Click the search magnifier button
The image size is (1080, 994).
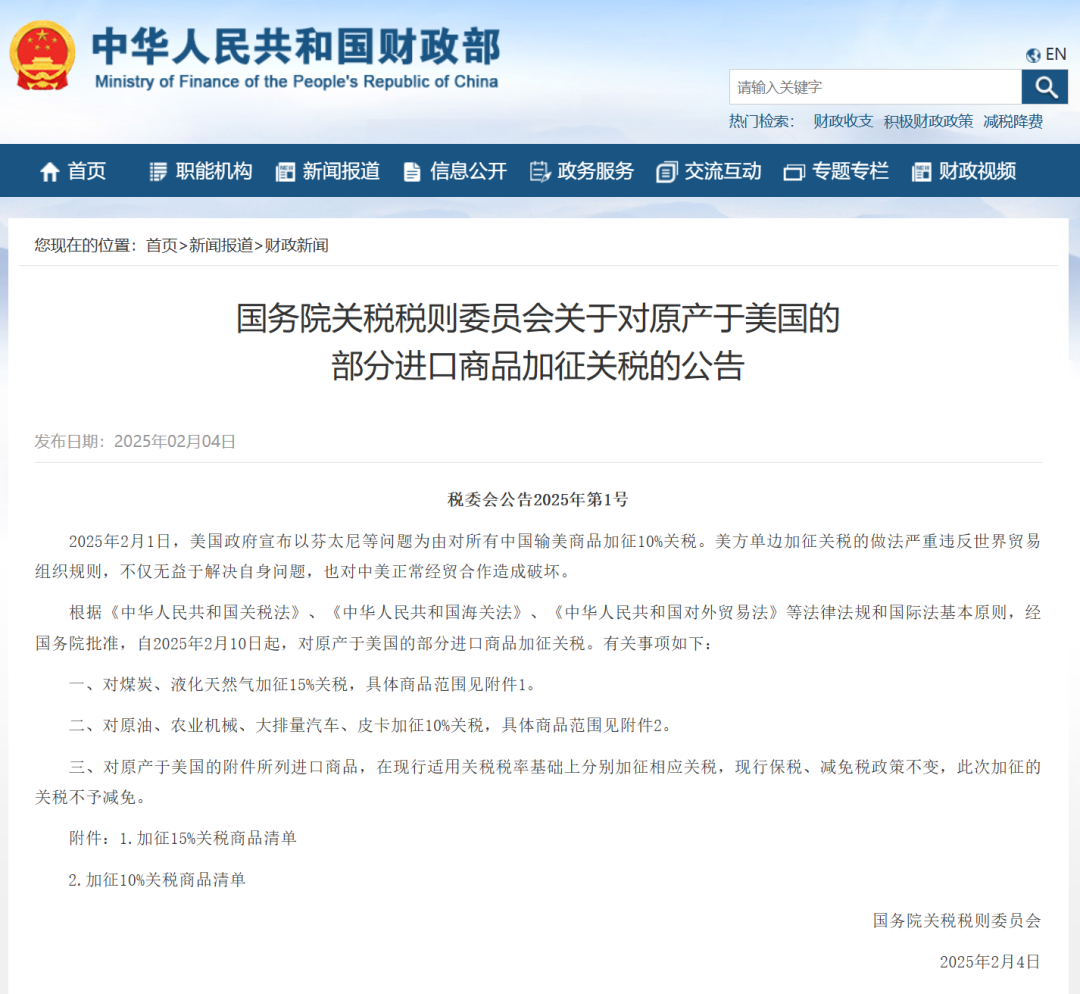pos(1045,87)
